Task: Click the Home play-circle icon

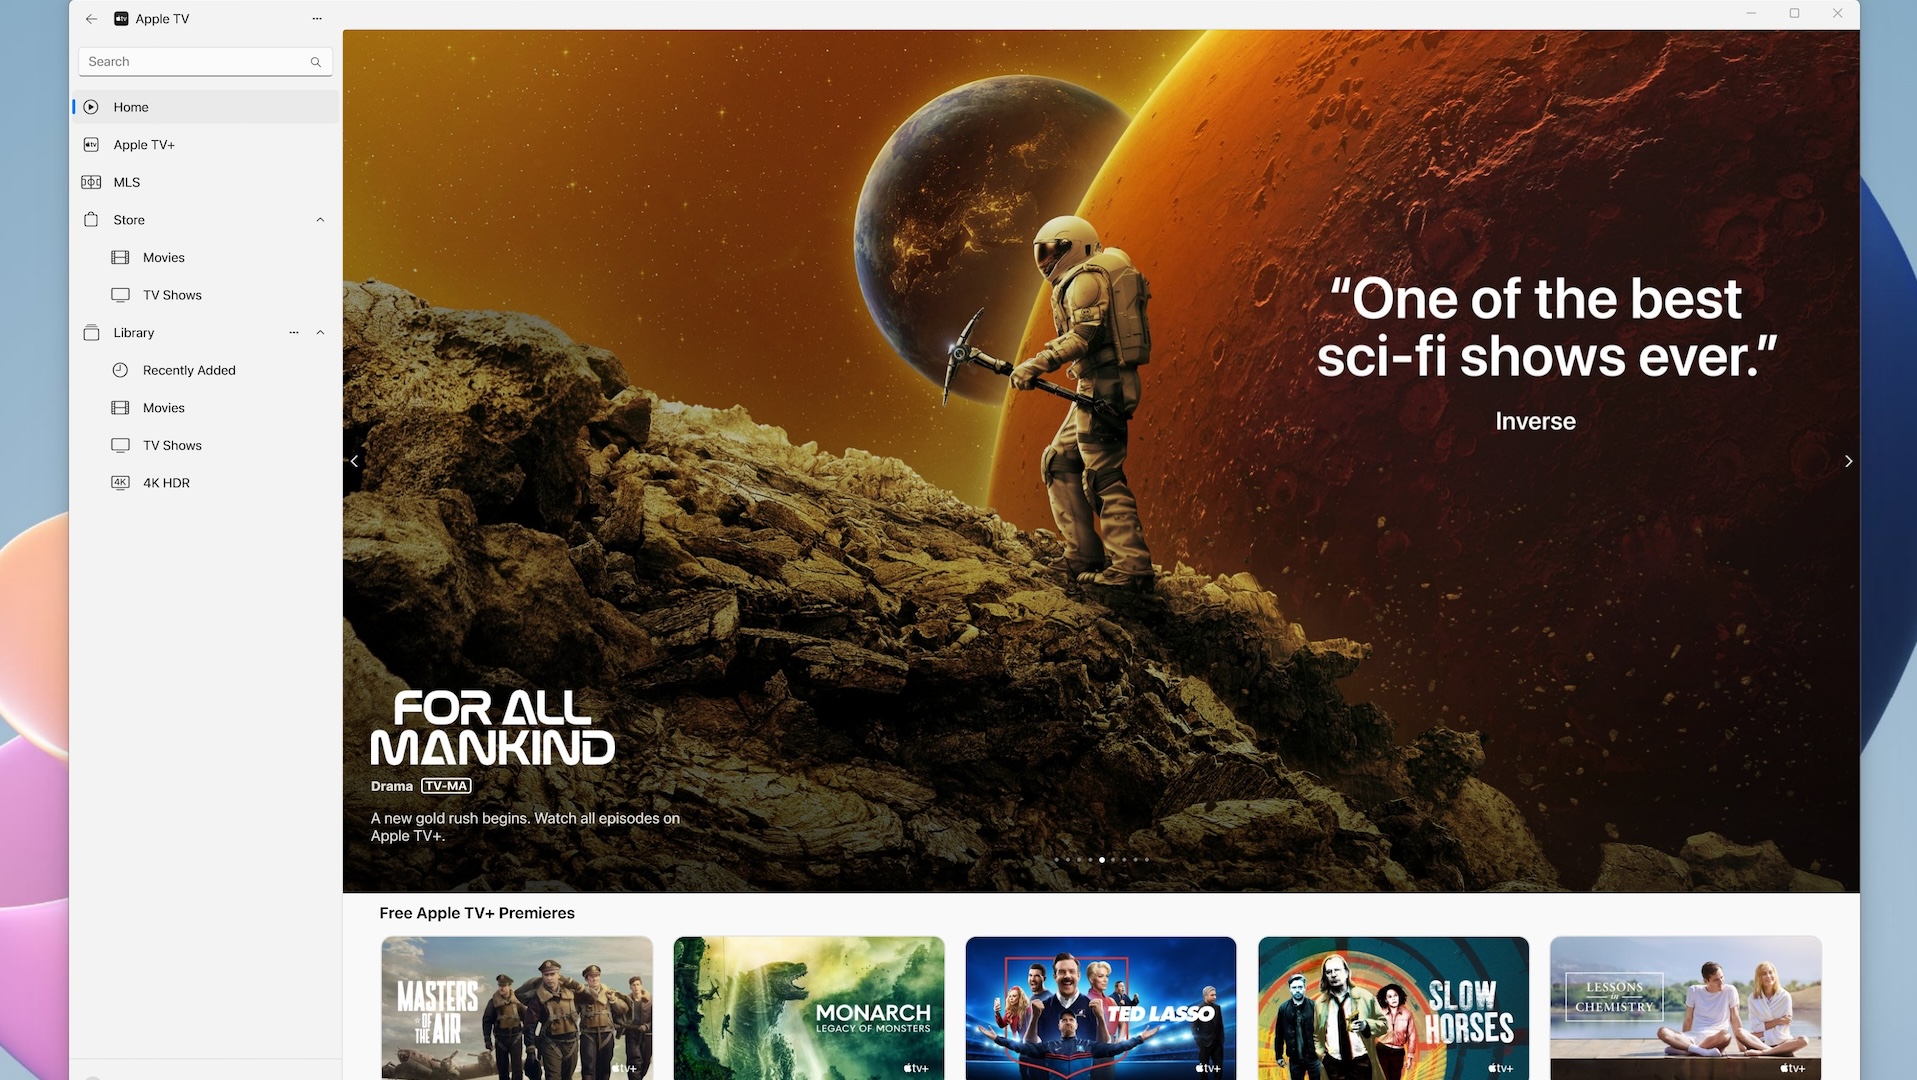Action: point(91,107)
